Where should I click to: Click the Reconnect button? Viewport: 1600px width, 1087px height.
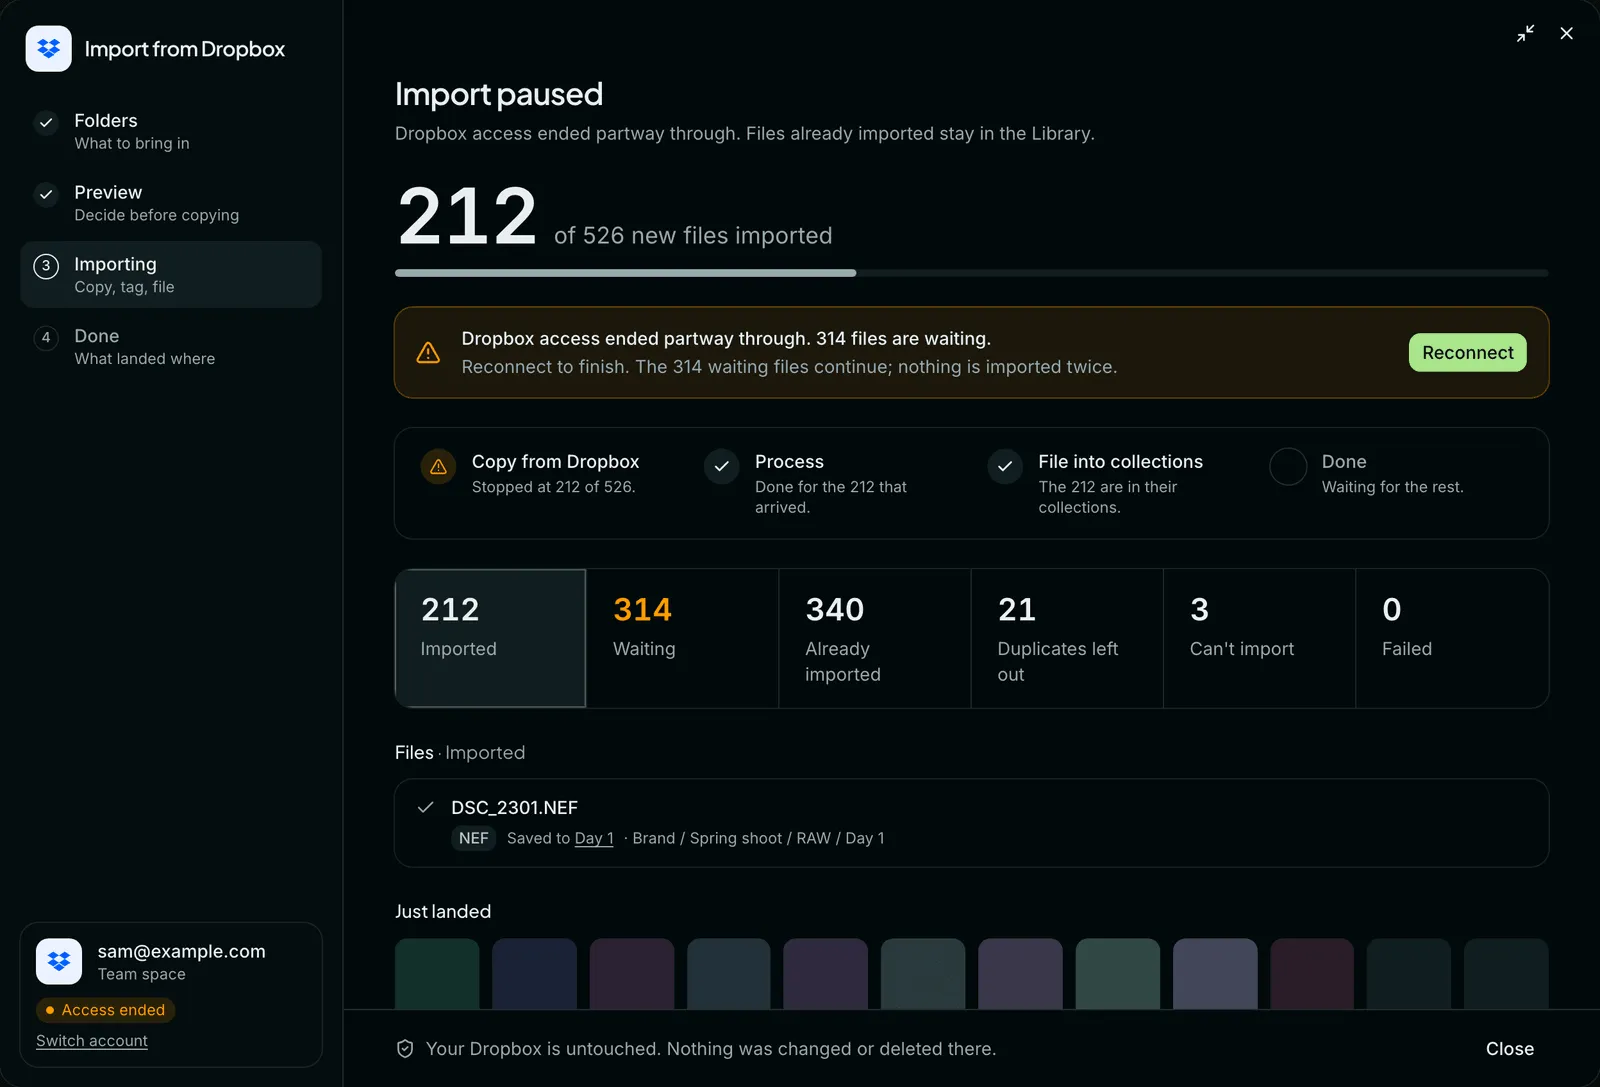[x=1467, y=353]
